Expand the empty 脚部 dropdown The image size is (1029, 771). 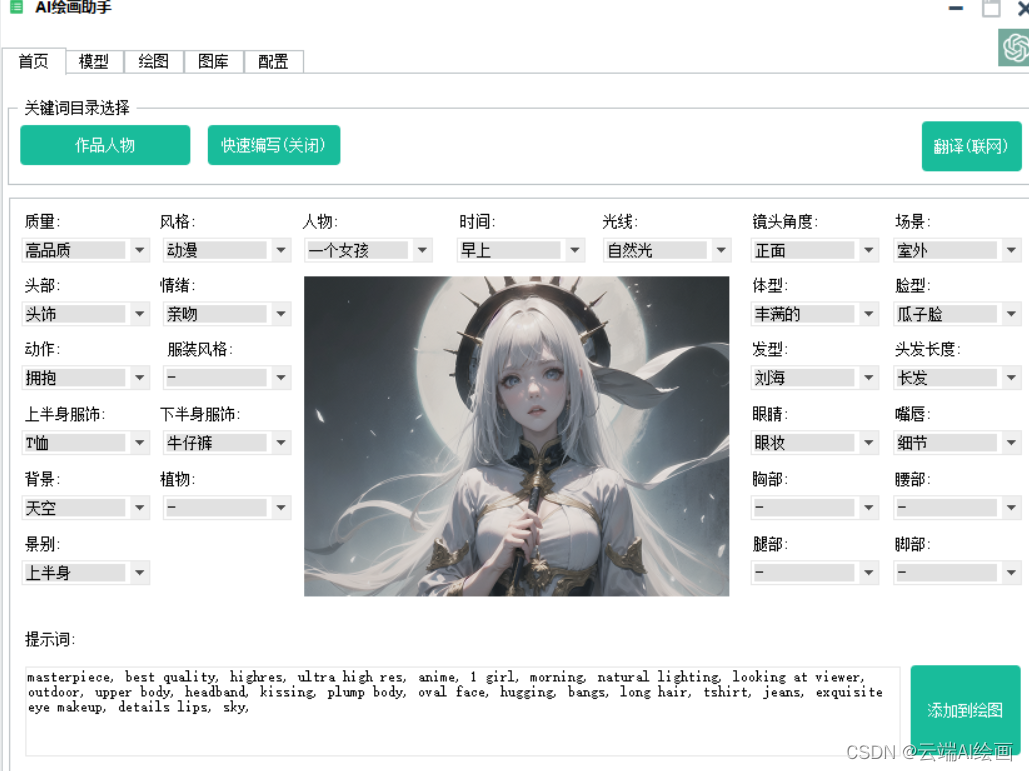click(957, 573)
